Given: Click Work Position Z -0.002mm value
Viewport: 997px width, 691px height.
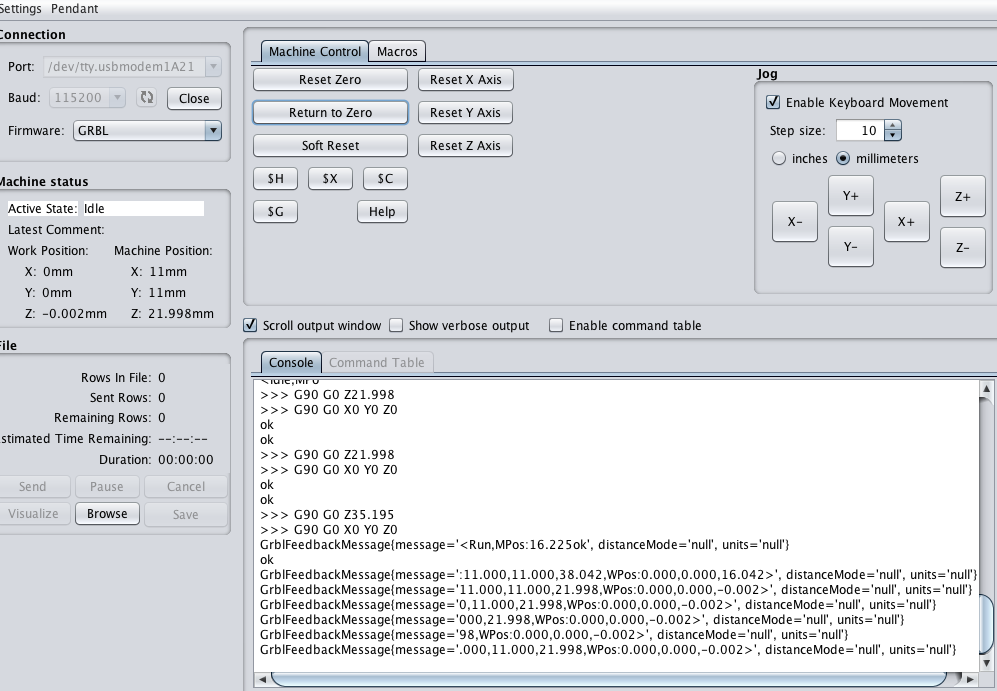Looking at the screenshot, I should tap(74, 313).
